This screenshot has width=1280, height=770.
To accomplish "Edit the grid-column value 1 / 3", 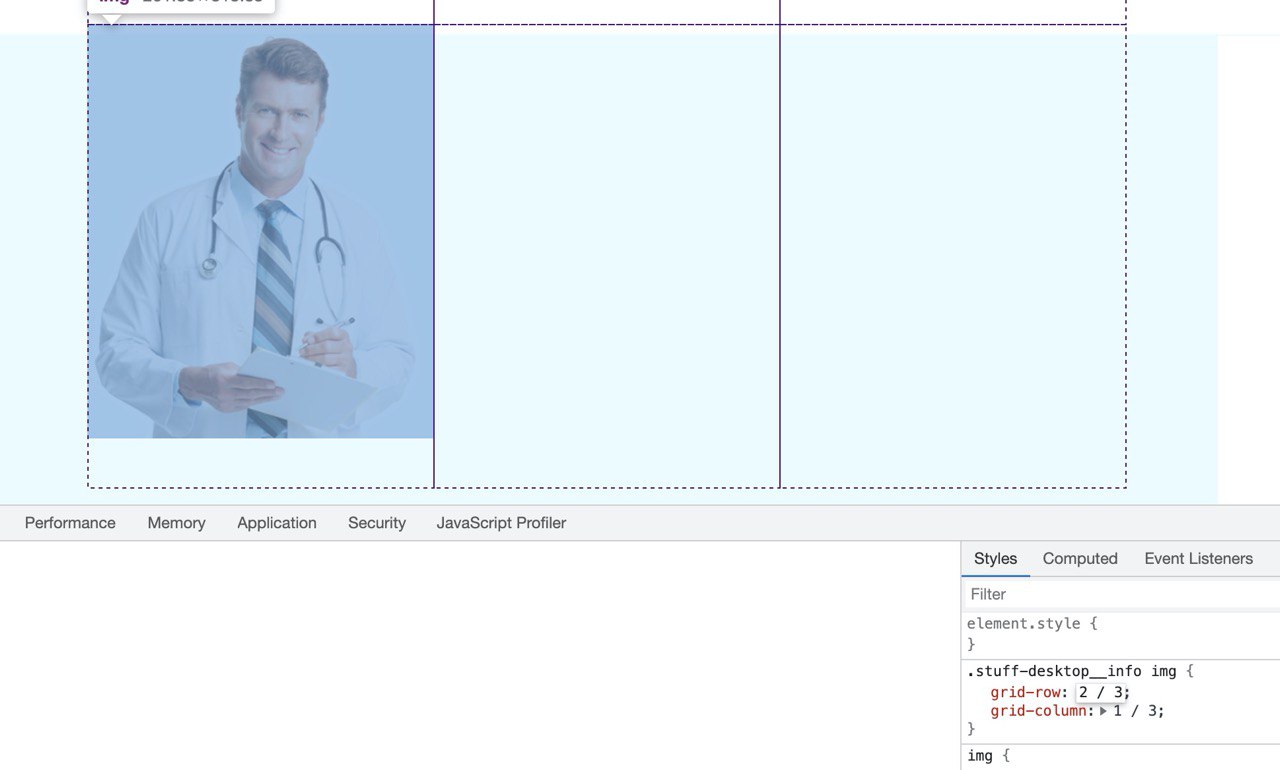I will (x=1137, y=712).
